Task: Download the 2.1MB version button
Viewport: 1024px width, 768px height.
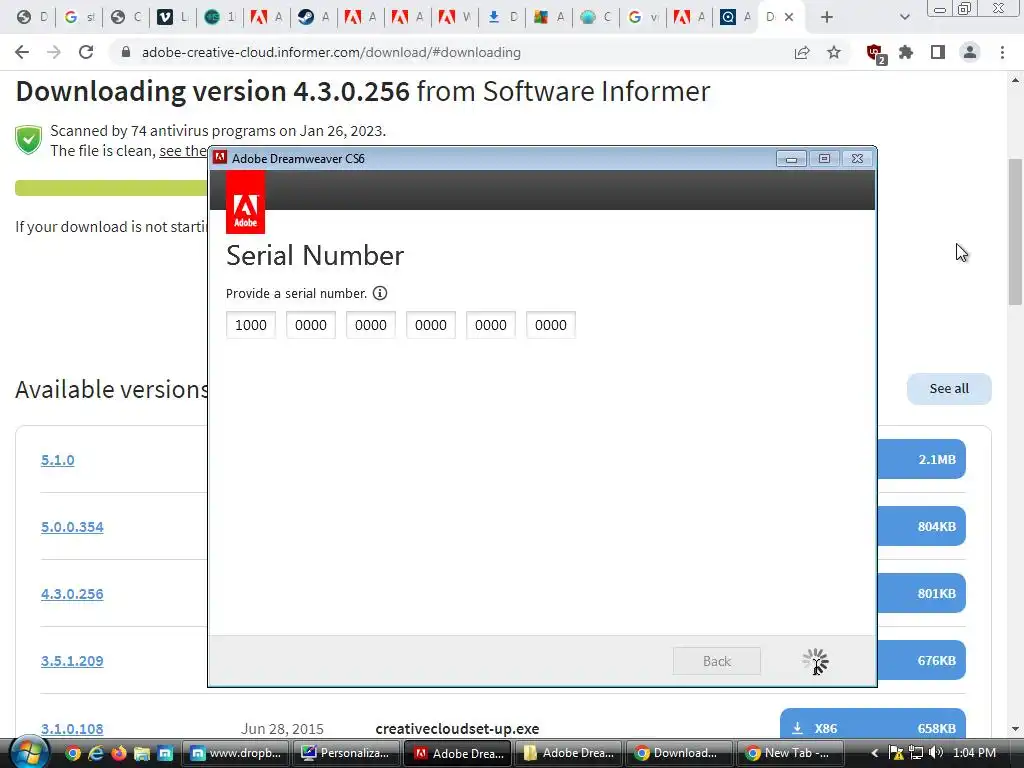Action: pyautogui.click(x=921, y=459)
